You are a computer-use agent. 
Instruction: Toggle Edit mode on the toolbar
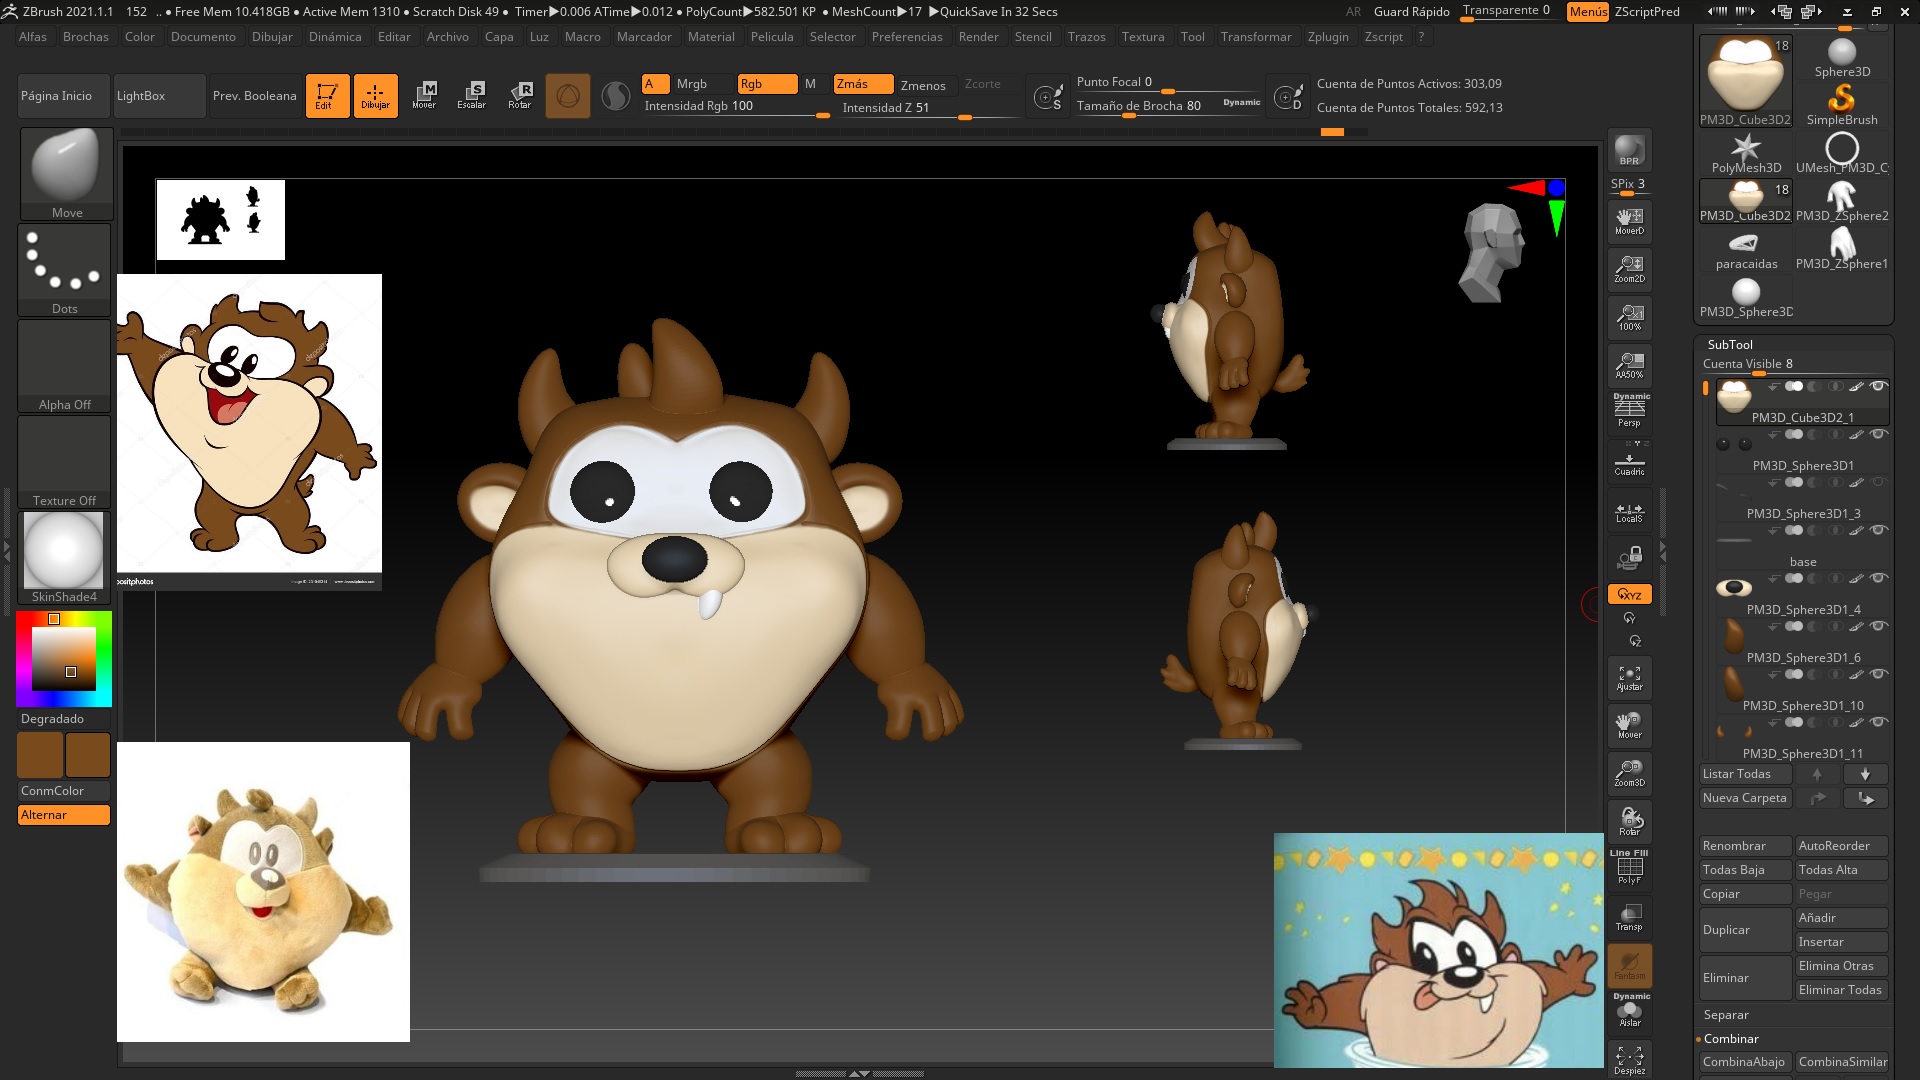[x=328, y=95]
